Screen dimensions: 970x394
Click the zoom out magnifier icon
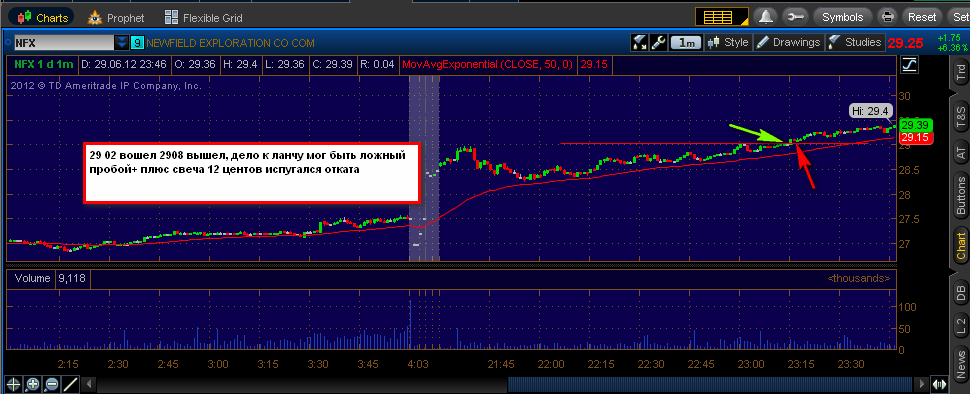tap(51, 384)
